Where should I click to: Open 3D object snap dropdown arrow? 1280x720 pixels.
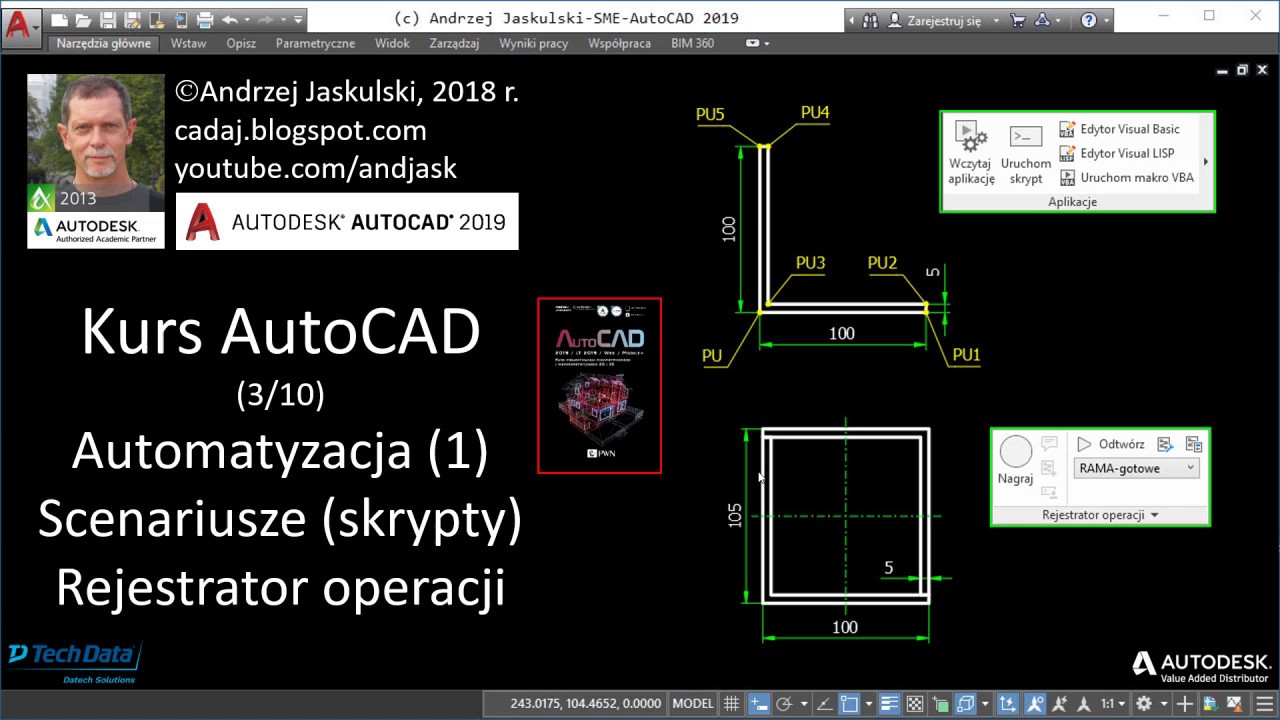[x=985, y=704]
